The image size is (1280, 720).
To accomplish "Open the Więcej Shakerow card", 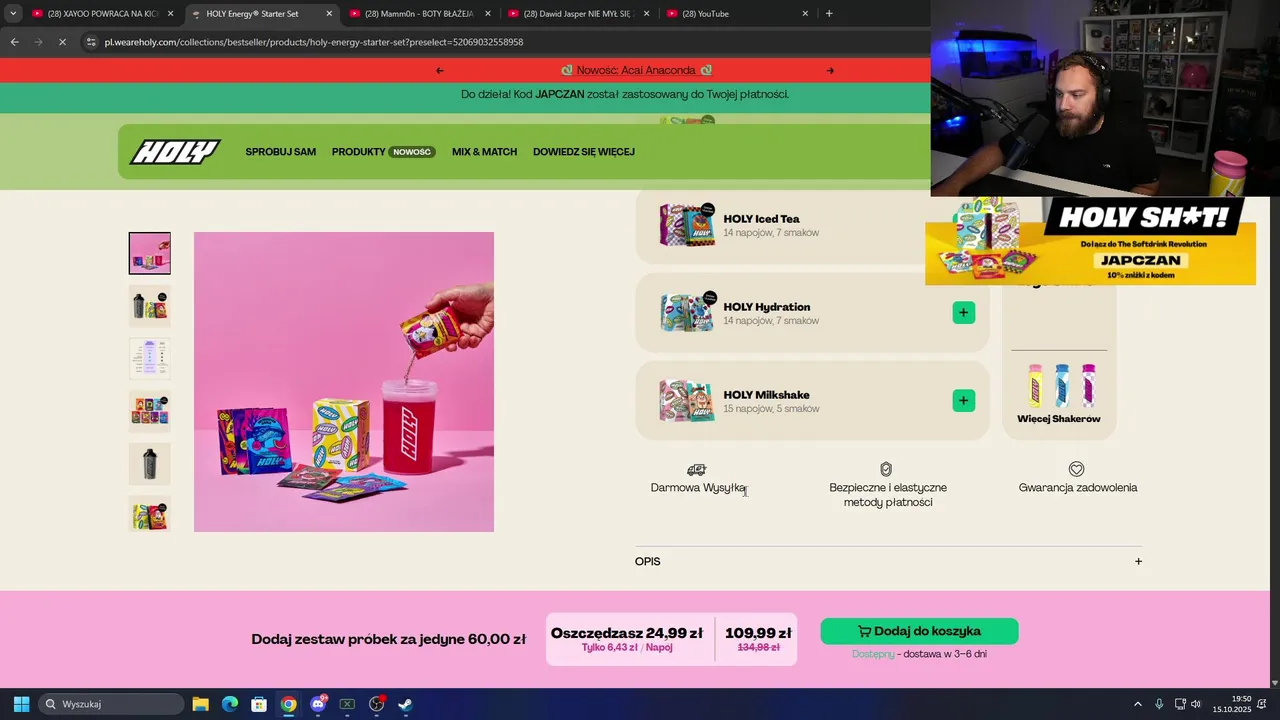I will click(x=1059, y=394).
